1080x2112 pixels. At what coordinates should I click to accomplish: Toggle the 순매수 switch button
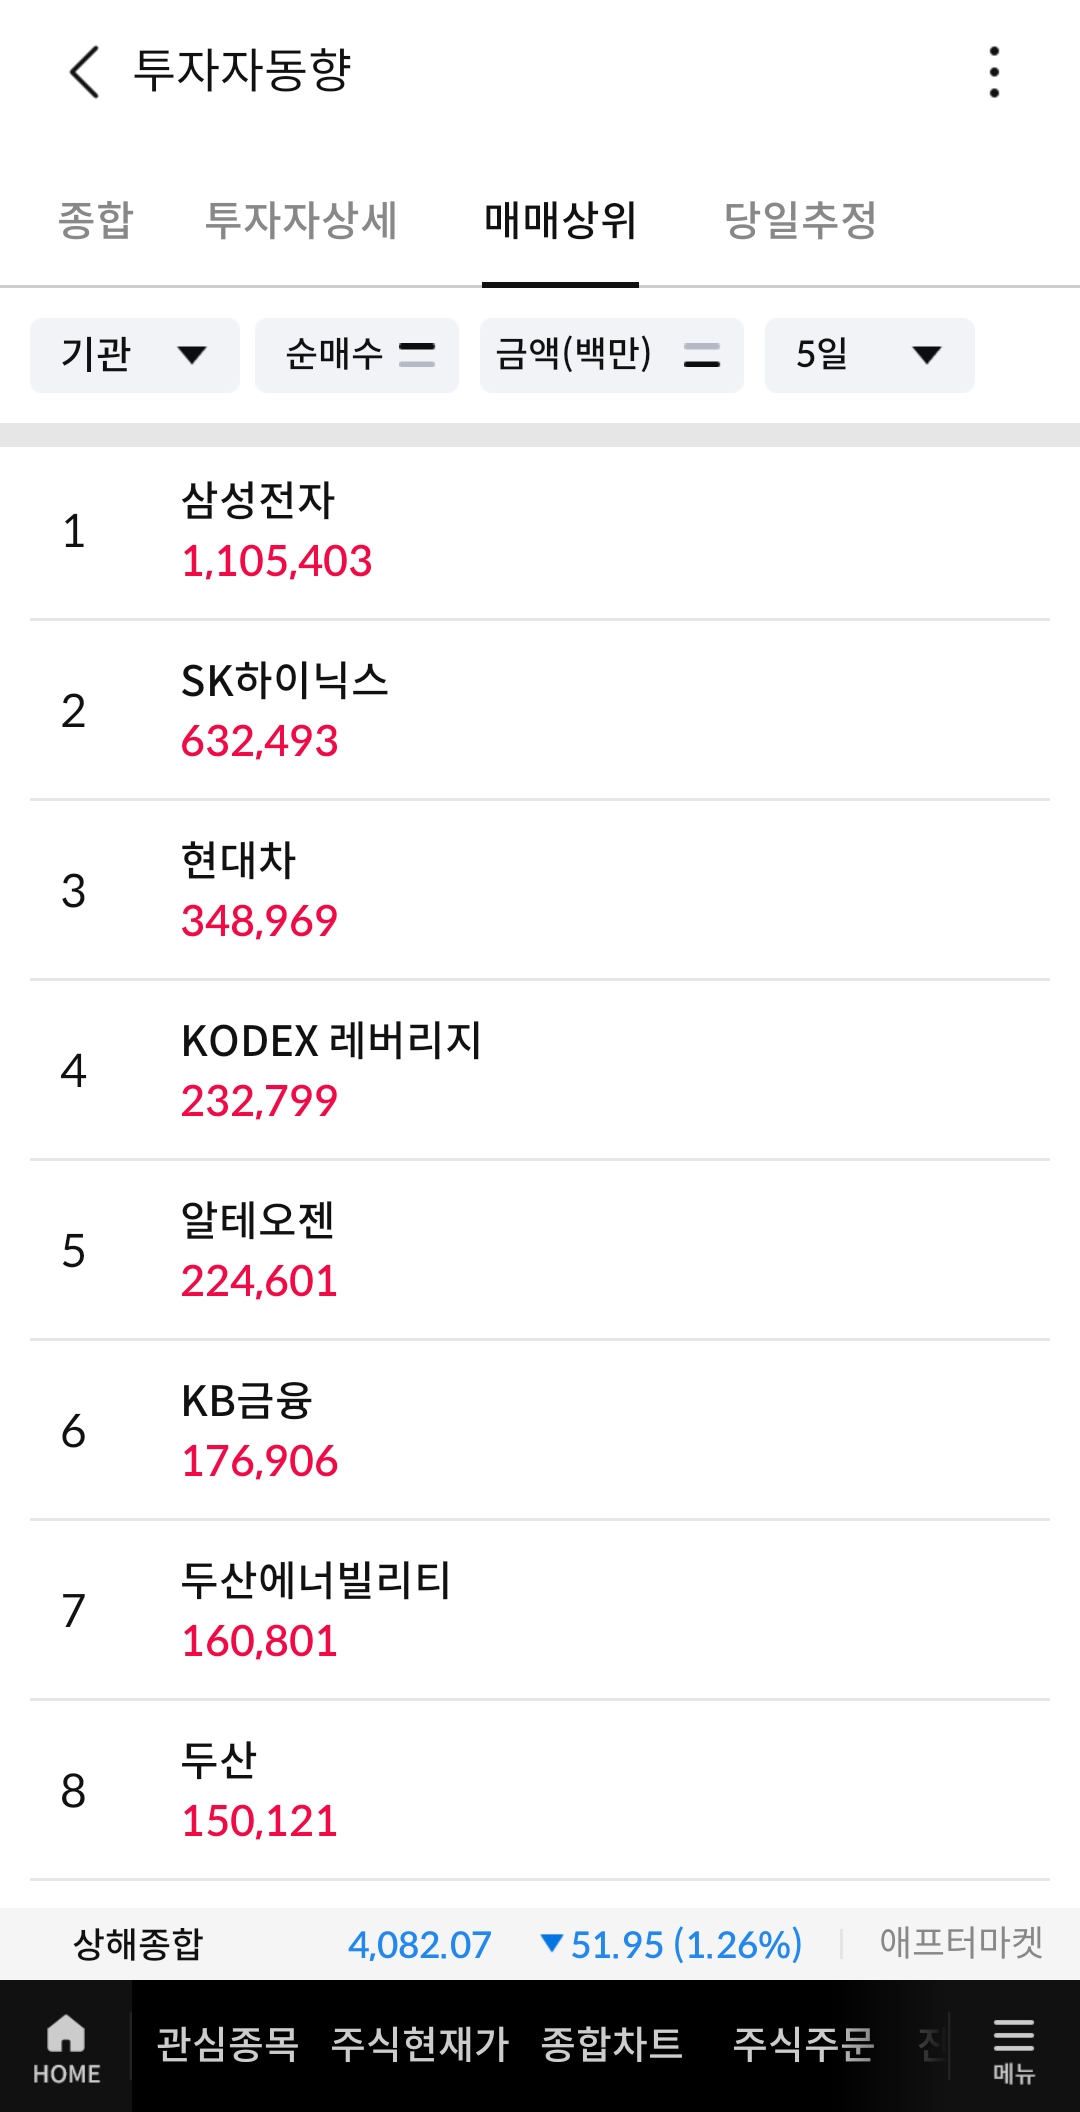[x=357, y=355]
